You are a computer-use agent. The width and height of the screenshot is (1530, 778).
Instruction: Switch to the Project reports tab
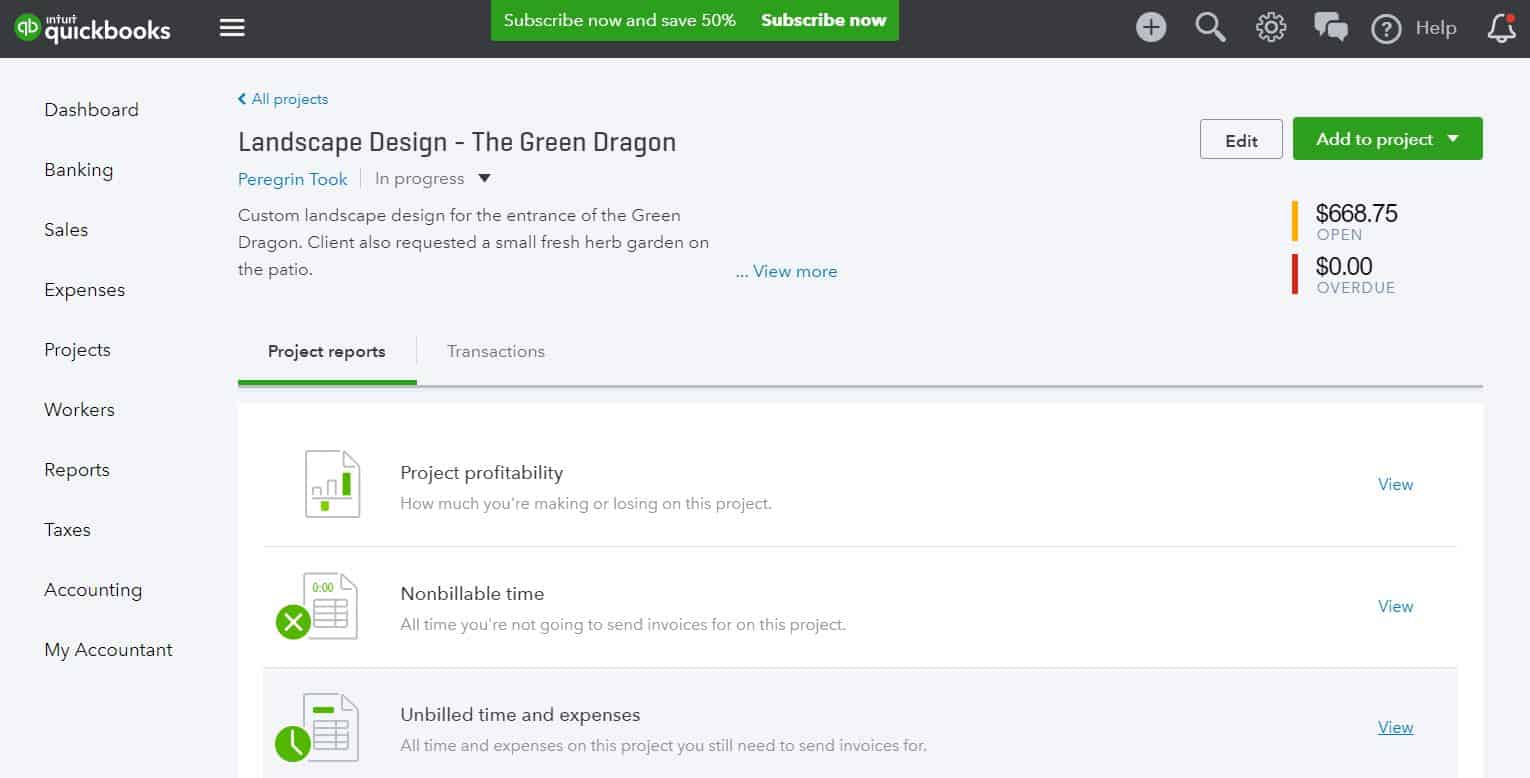[x=327, y=352]
